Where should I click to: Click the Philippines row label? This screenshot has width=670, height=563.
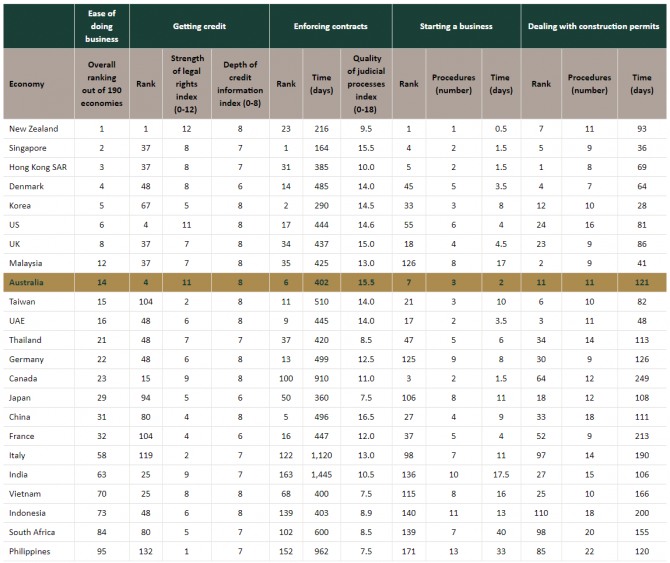click(x=33, y=549)
